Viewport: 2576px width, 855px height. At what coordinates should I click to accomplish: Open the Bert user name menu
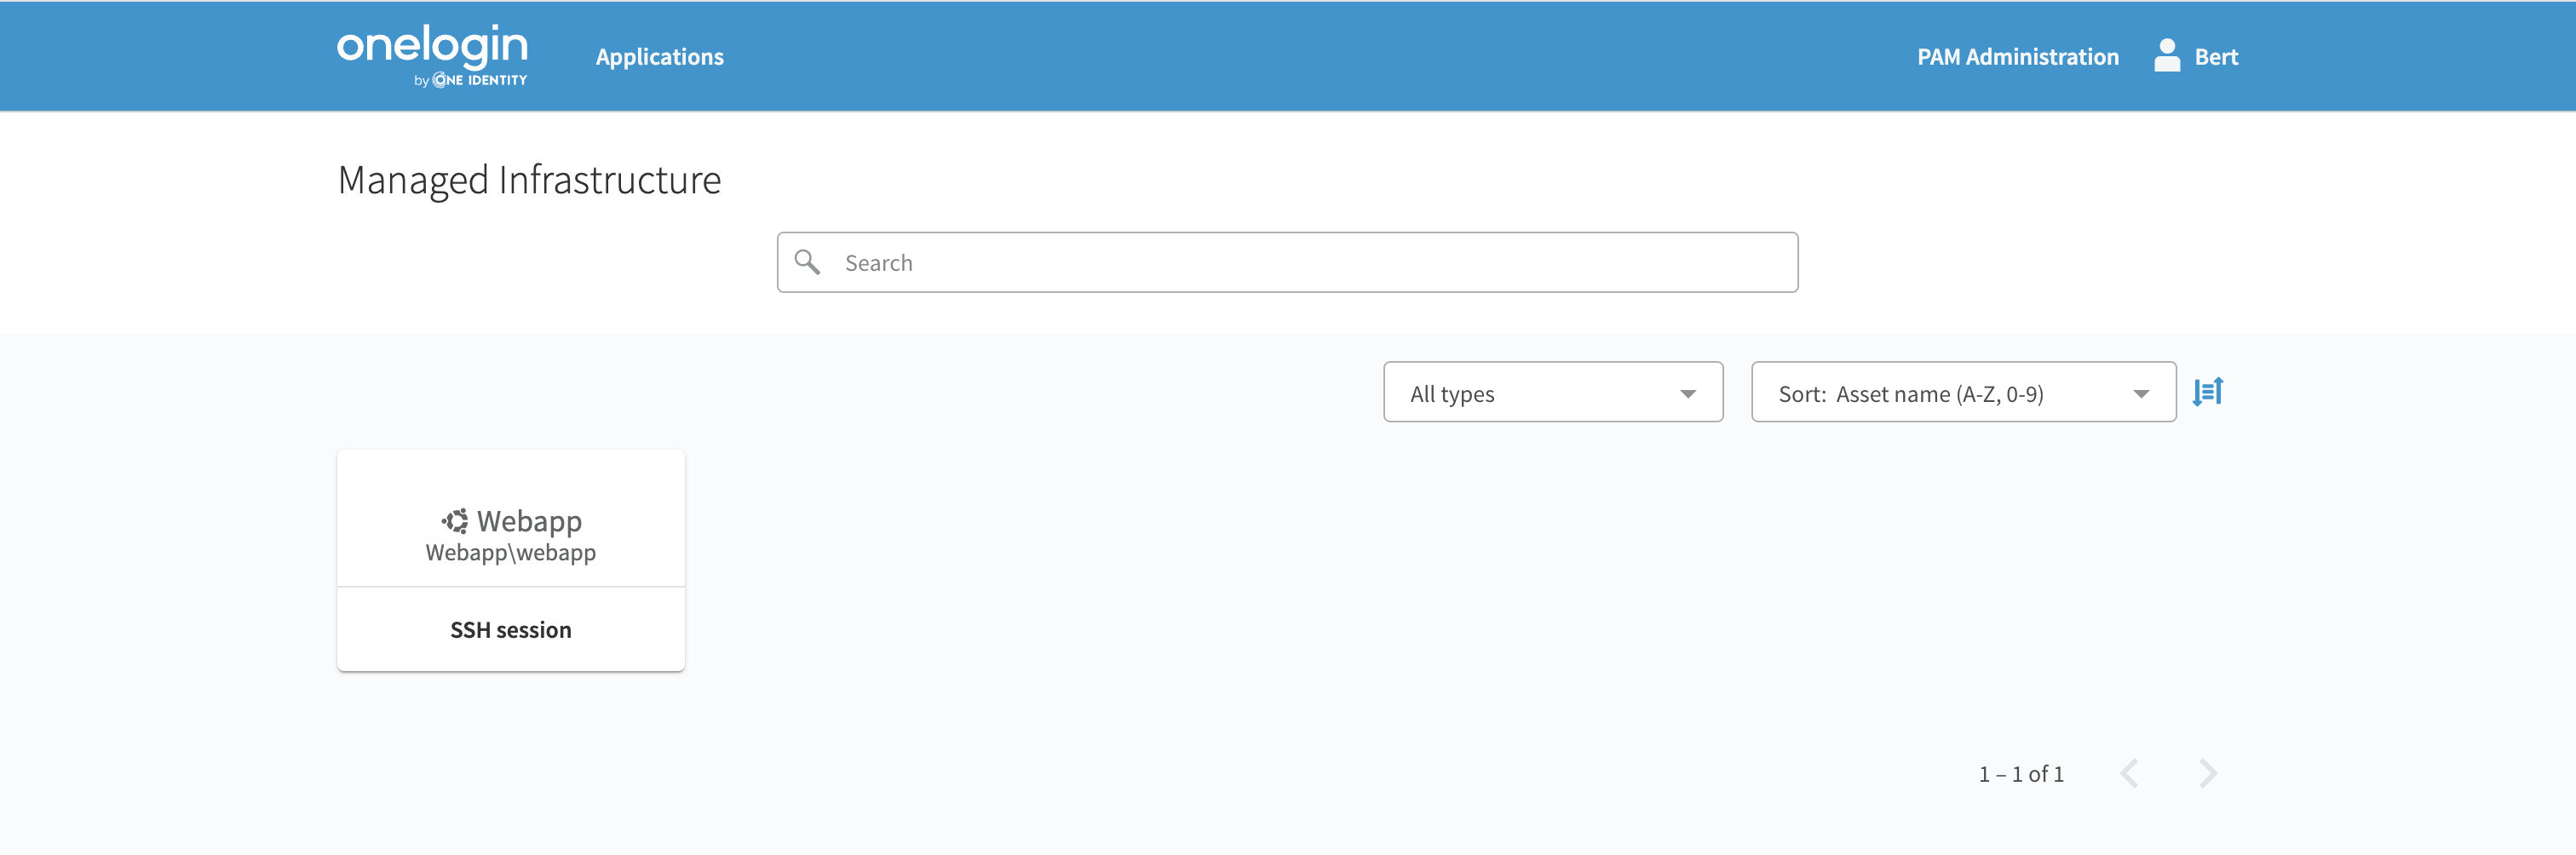point(2216,57)
